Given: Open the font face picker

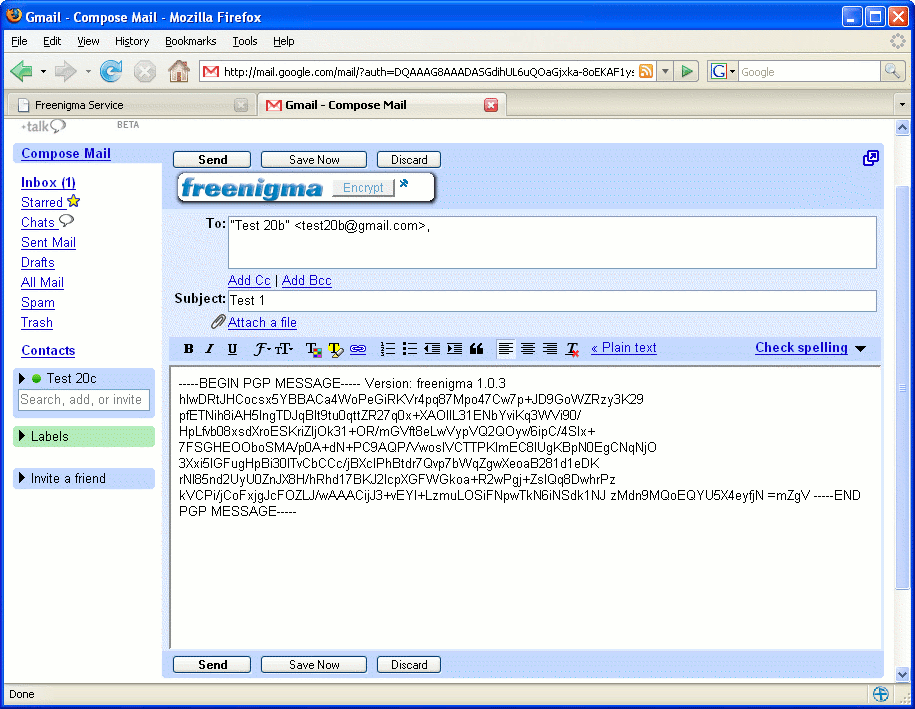Looking at the screenshot, I should pyautogui.click(x=261, y=348).
